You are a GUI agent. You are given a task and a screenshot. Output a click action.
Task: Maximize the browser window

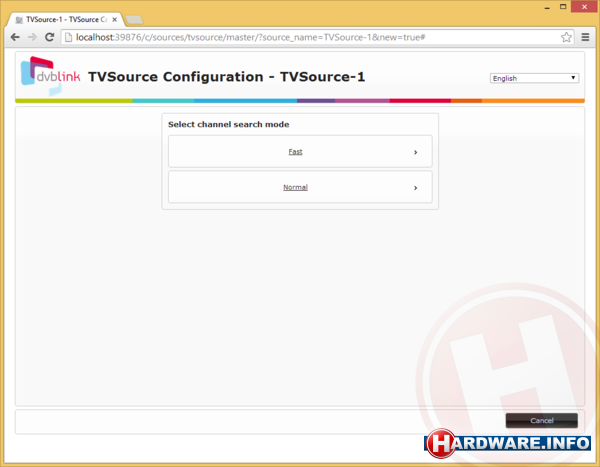(x=563, y=7)
